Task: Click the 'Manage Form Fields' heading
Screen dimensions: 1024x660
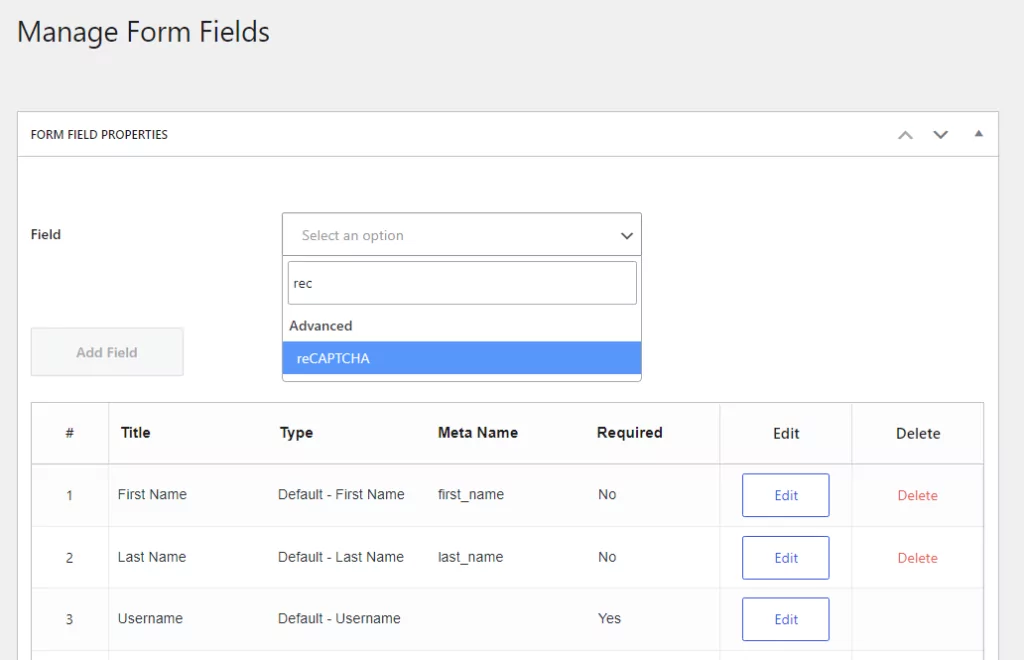Action: 143,32
